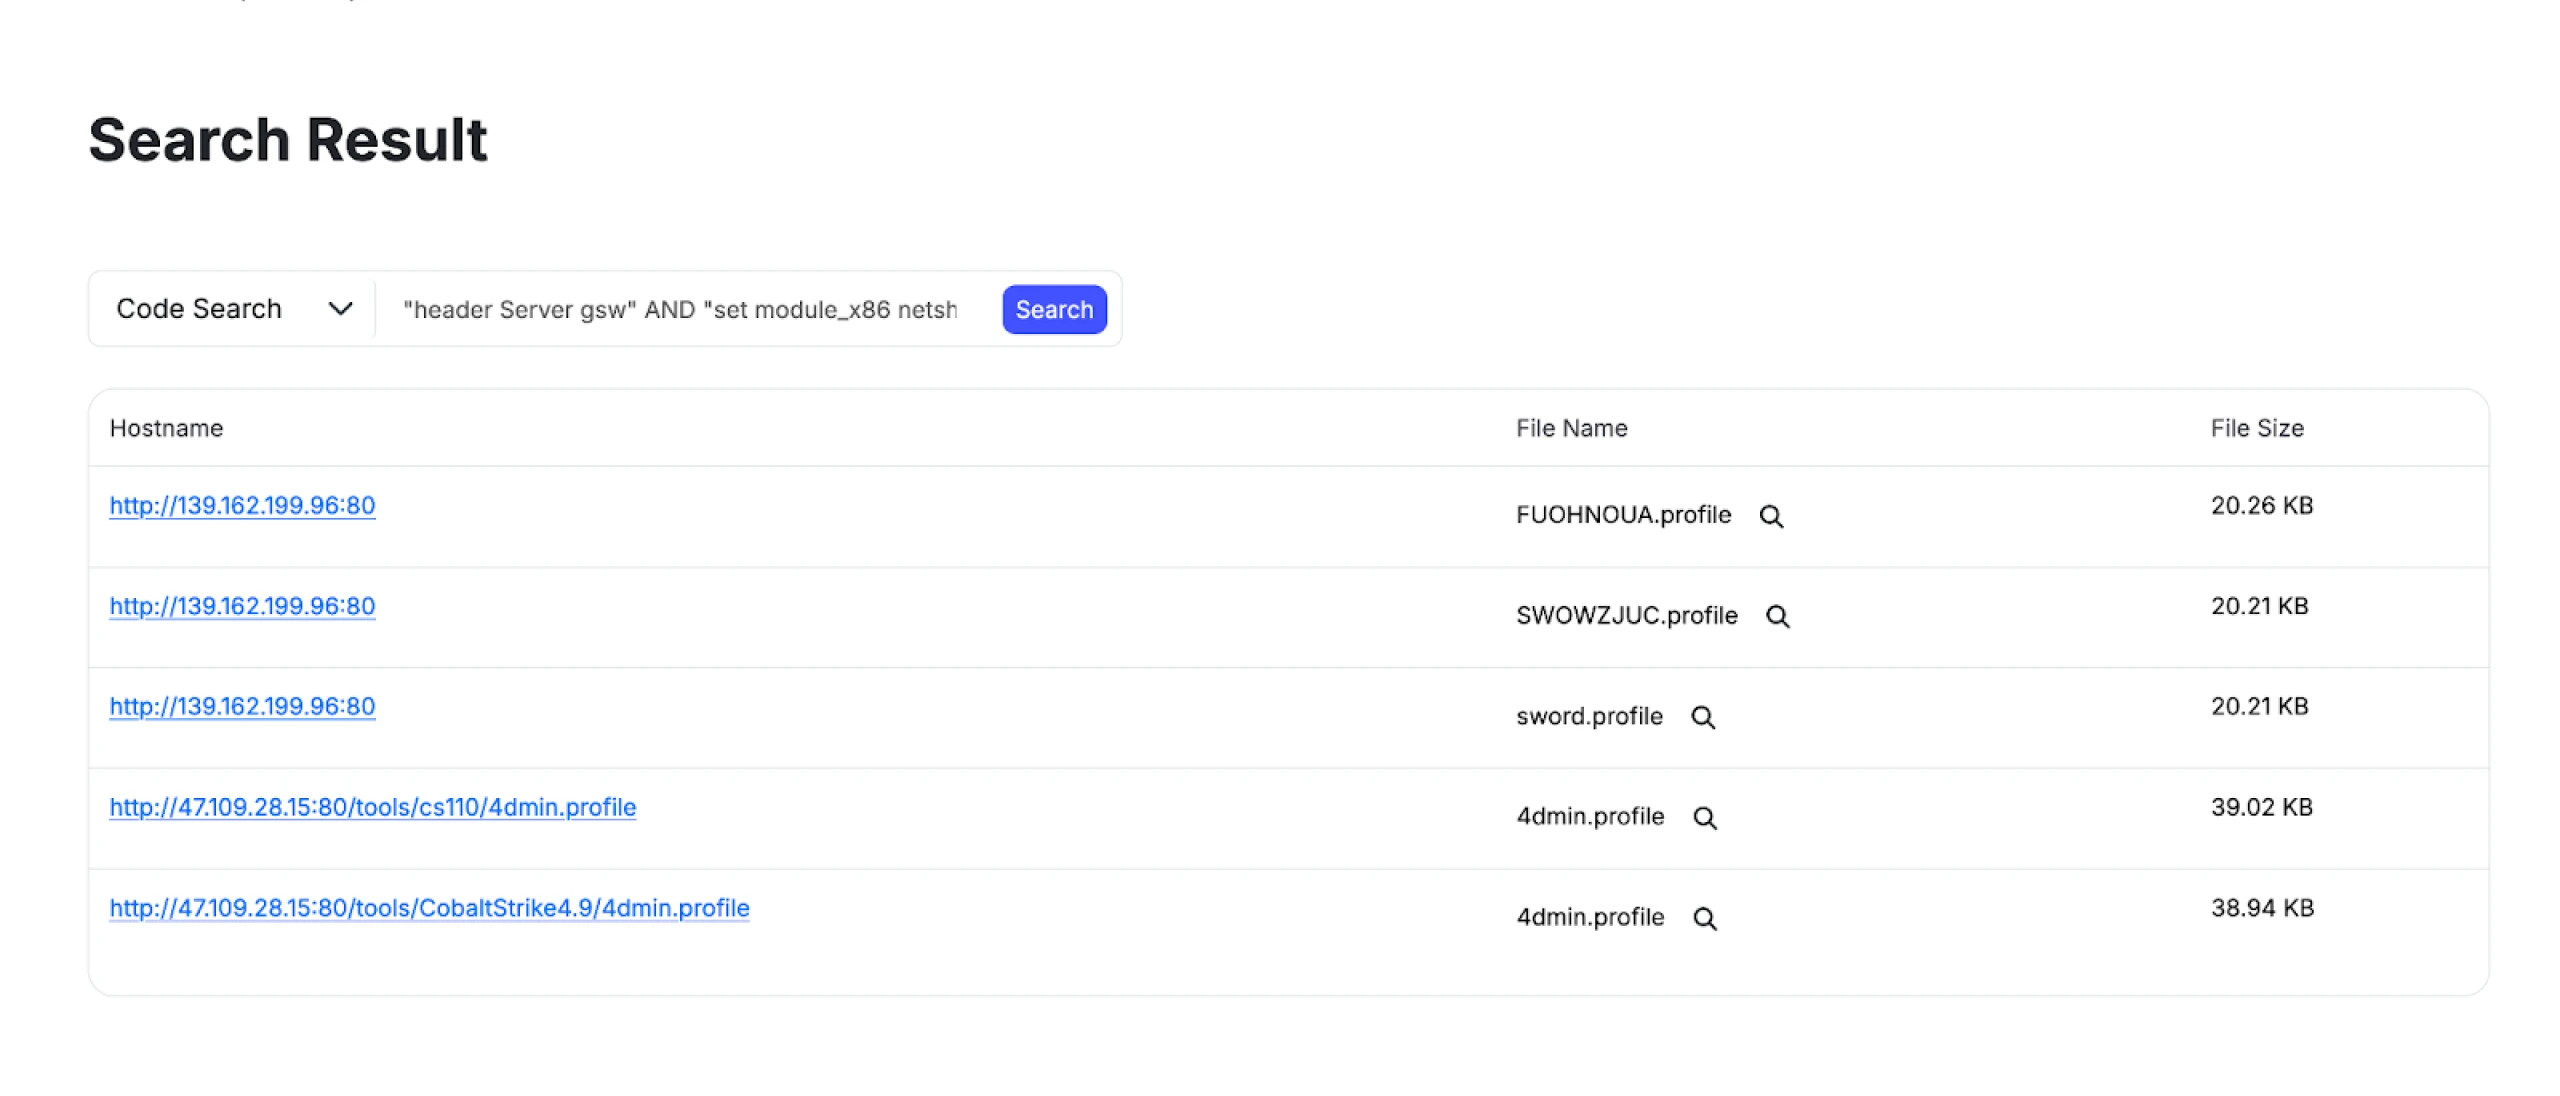This screenshot has width=2560, height=1096.
Task: Open the 139.162.199.96:80 link for FUOHNOUA.profile
Action: (242, 506)
